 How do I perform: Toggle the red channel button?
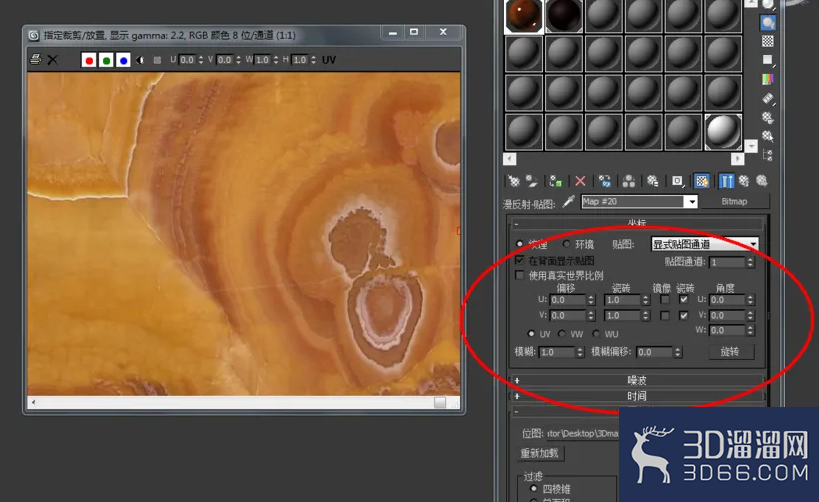click(x=89, y=61)
